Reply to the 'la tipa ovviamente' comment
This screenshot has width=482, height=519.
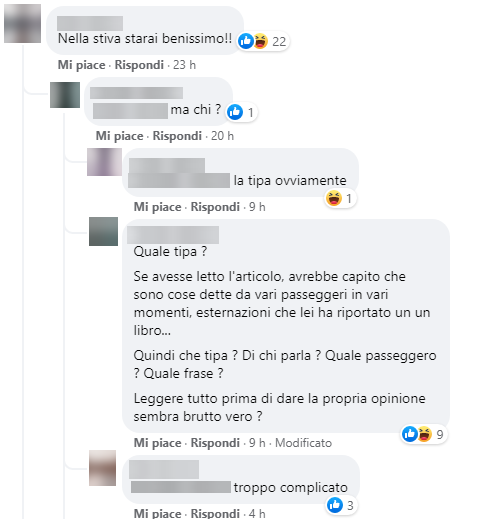tap(215, 207)
